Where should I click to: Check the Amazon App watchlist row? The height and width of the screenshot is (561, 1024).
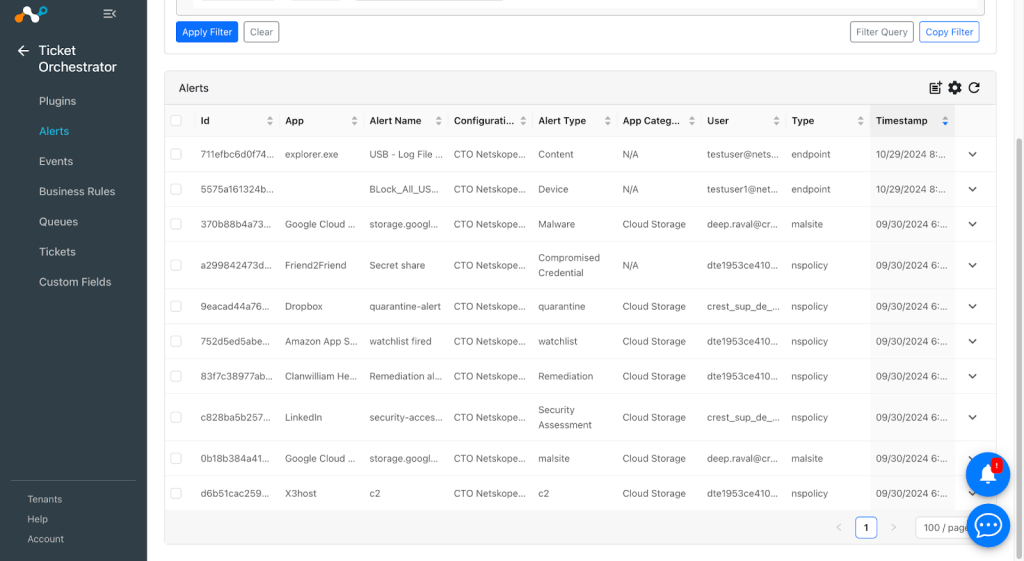(x=176, y=341)
